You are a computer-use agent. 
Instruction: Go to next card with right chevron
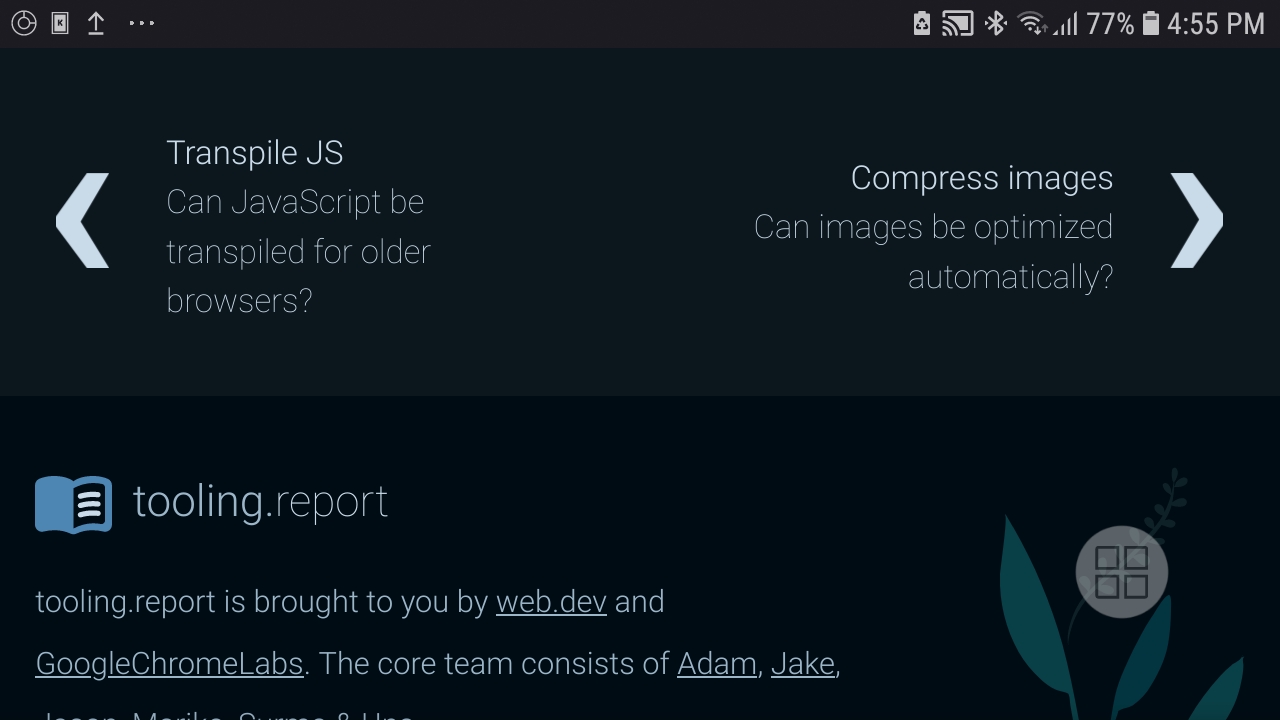1196,220
